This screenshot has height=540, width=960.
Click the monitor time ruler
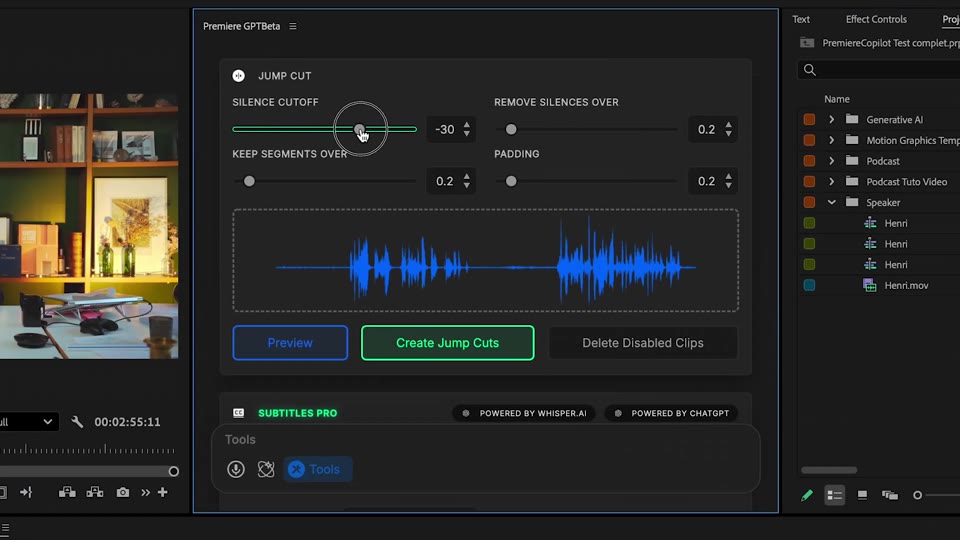[x=89, y=449]
